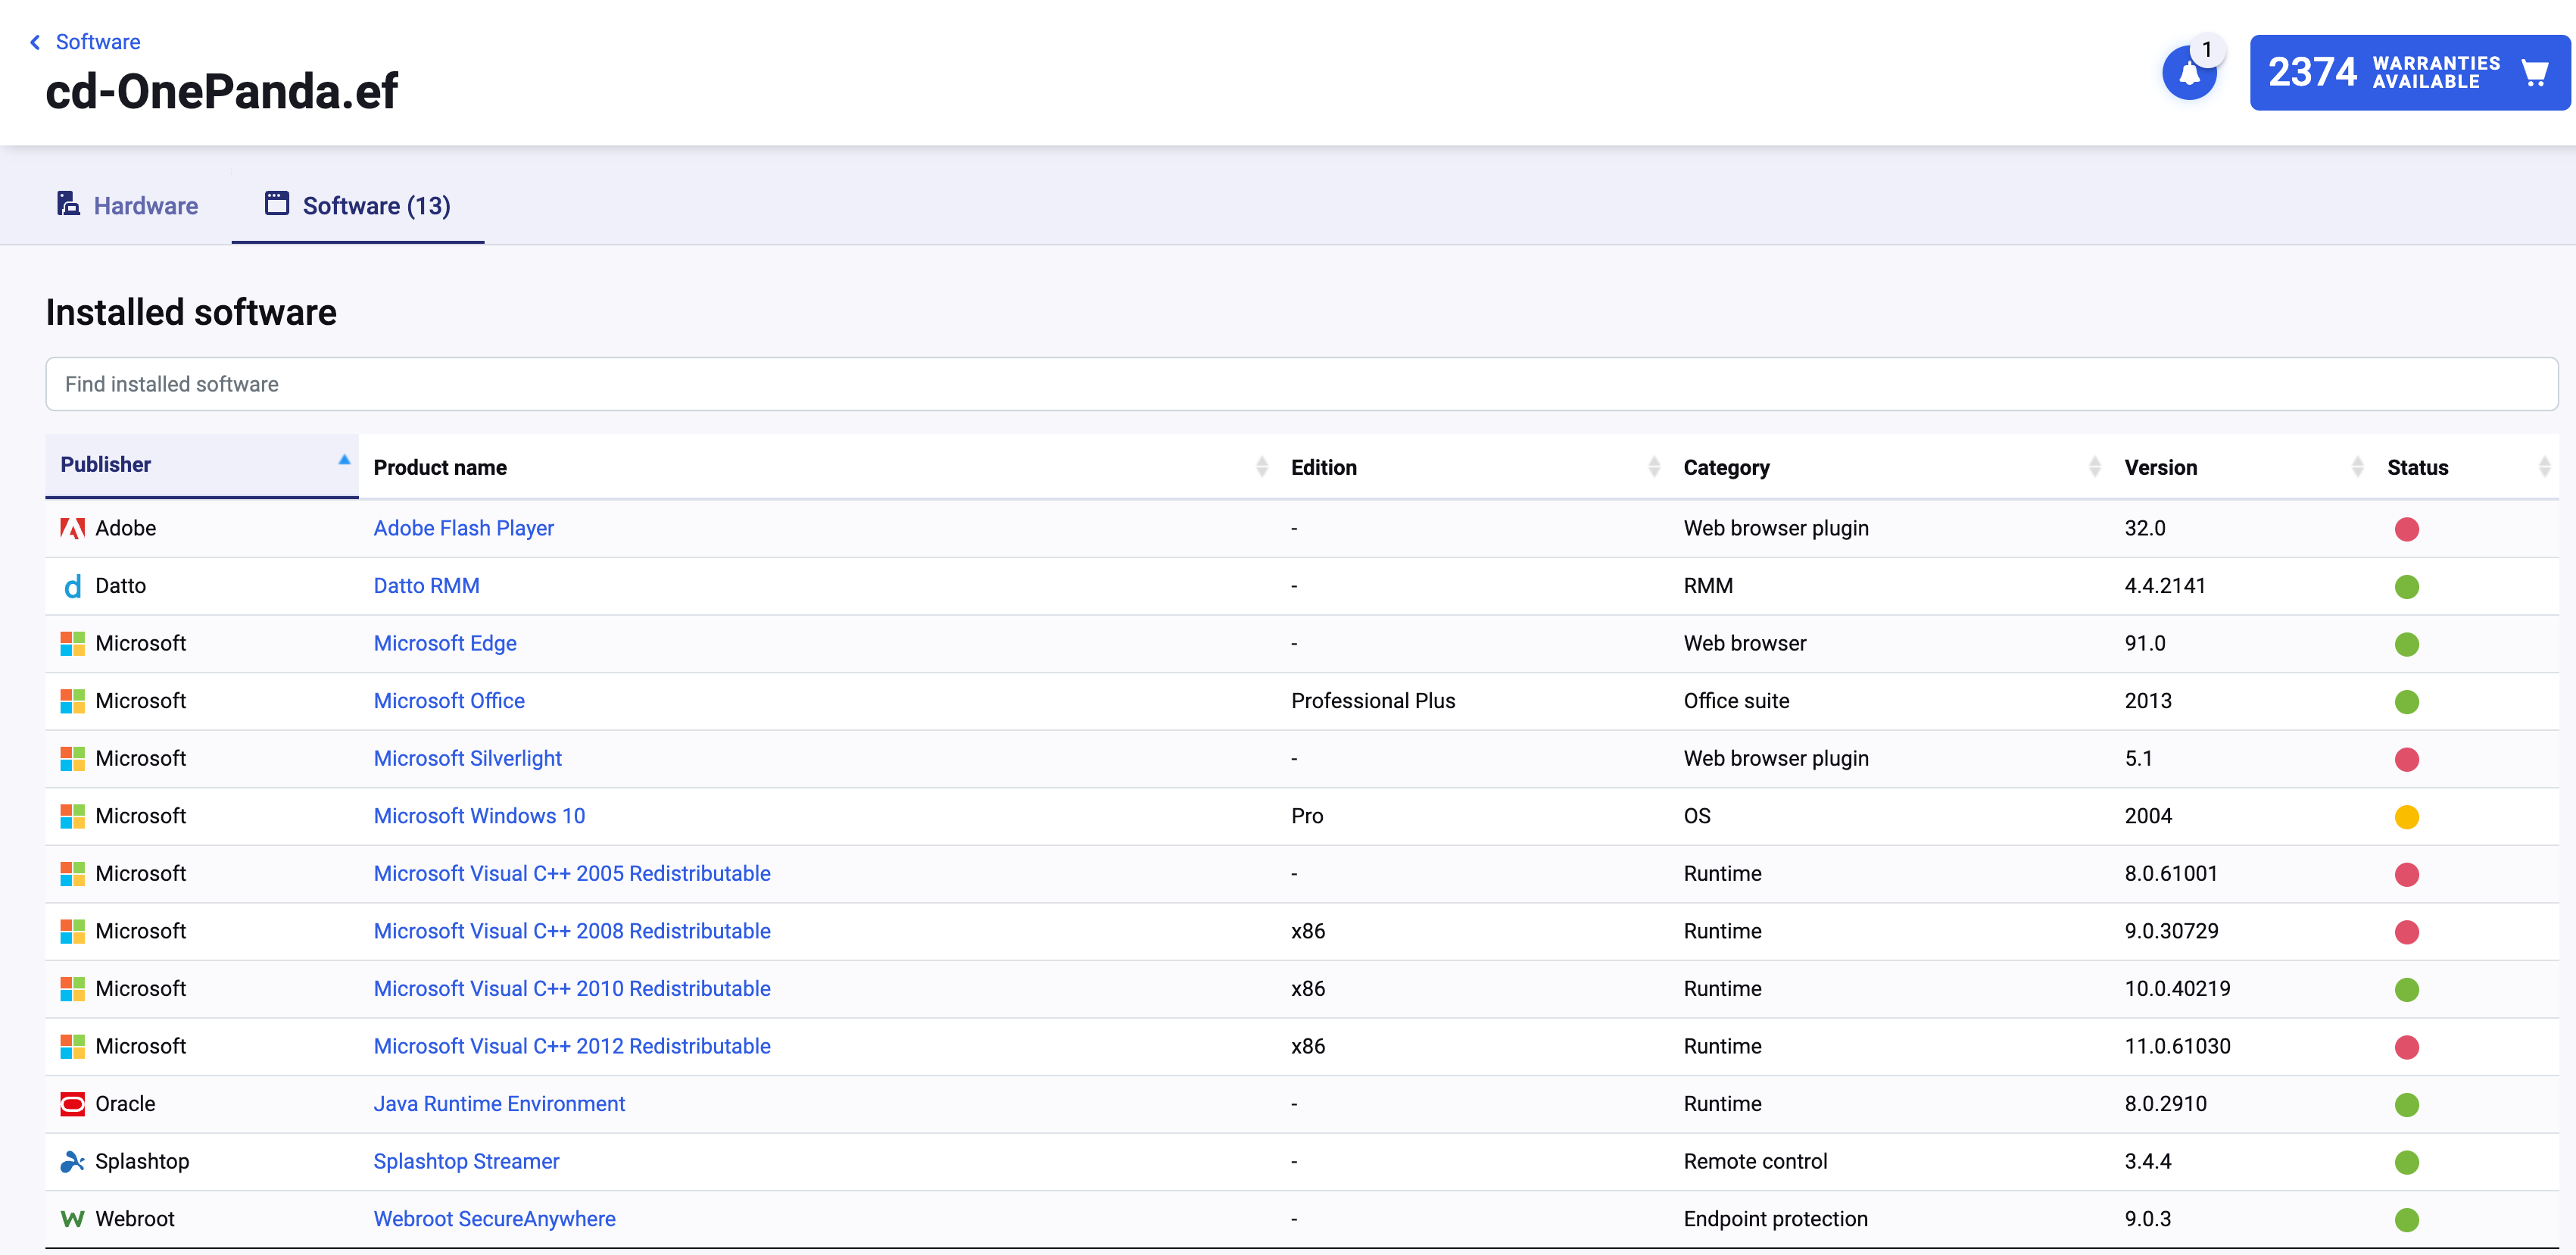Click the 'Pro' edition cell
The image size is (2576, 1255).
[1307, 816]
